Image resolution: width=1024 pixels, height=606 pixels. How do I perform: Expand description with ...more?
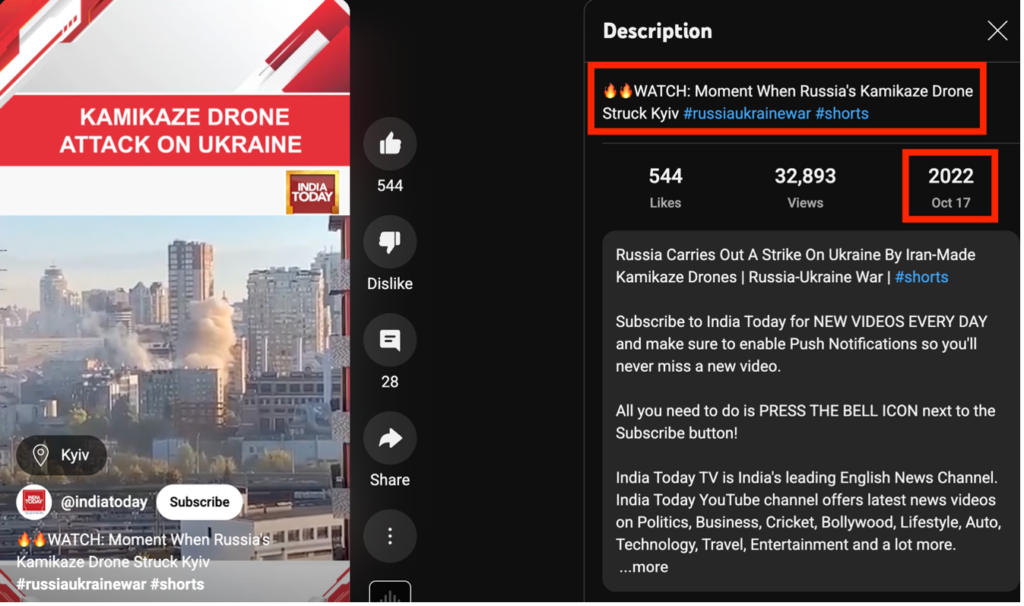643,567
